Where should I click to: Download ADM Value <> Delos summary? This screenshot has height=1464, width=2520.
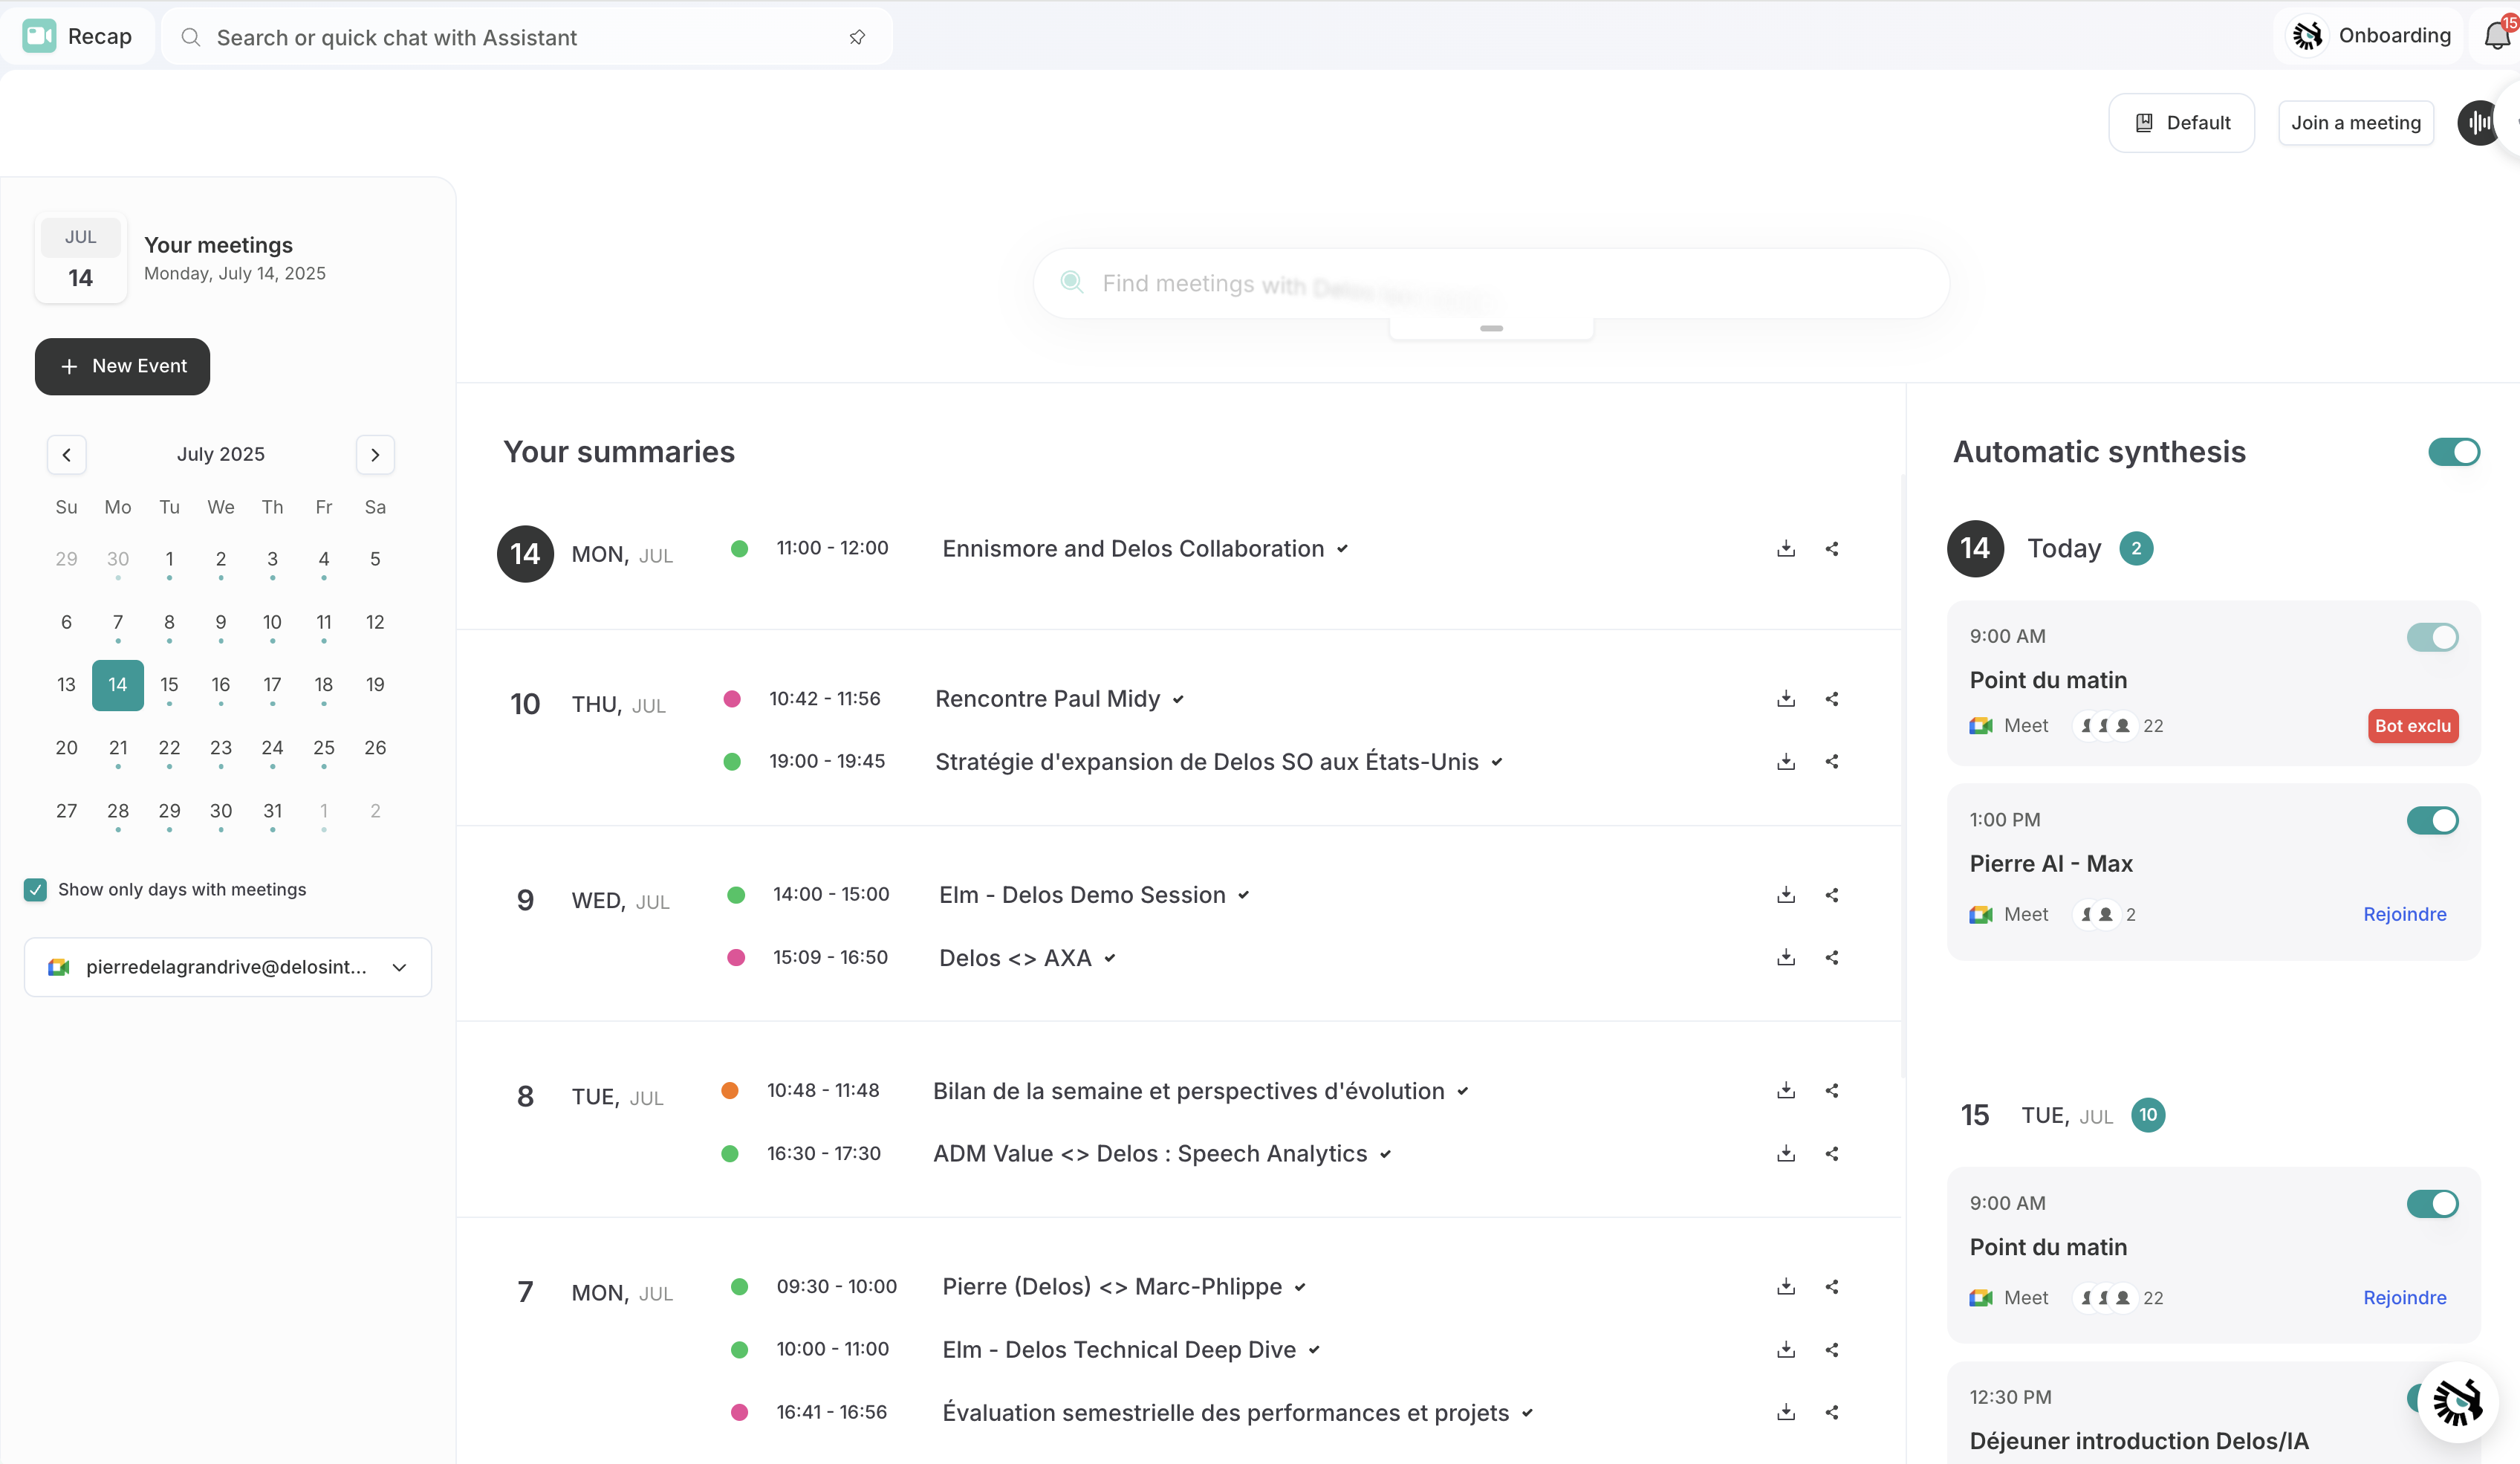click(1786, 1154)
